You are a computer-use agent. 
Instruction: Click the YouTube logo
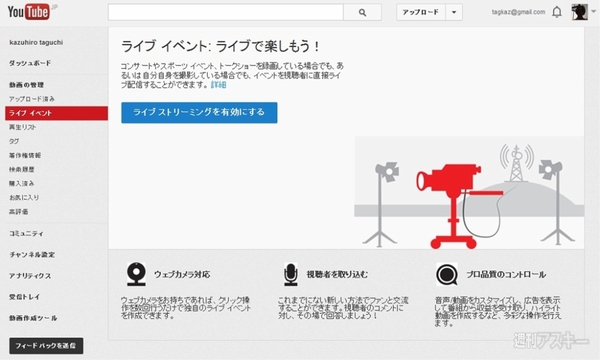pyautogui.click(x=29, y=12)
